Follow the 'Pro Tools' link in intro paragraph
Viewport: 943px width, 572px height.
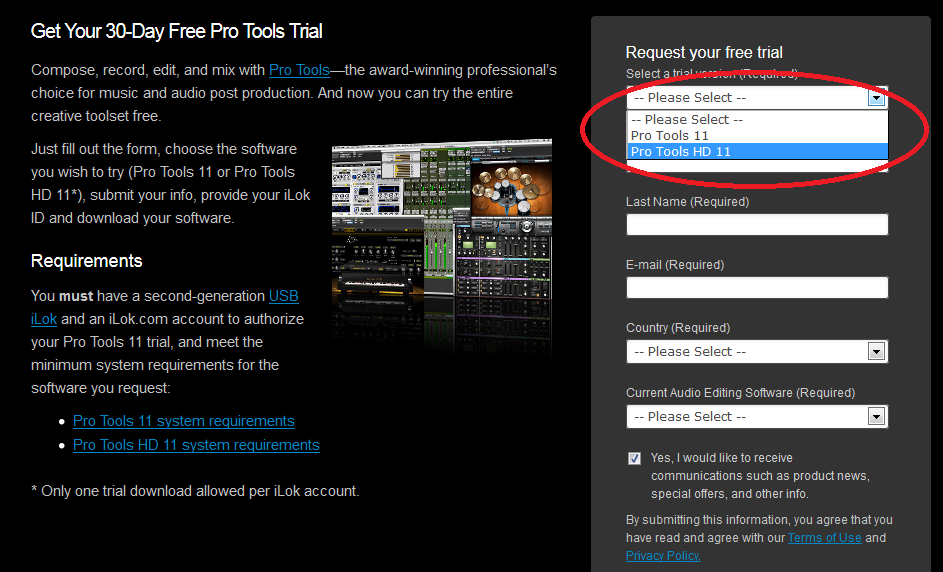[299, 70]
